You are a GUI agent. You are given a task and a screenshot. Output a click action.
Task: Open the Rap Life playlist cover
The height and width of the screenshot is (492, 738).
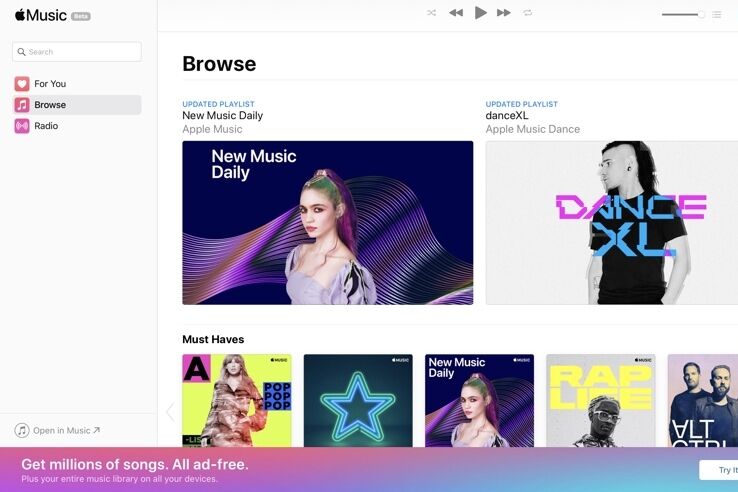(x=601, y=401)
